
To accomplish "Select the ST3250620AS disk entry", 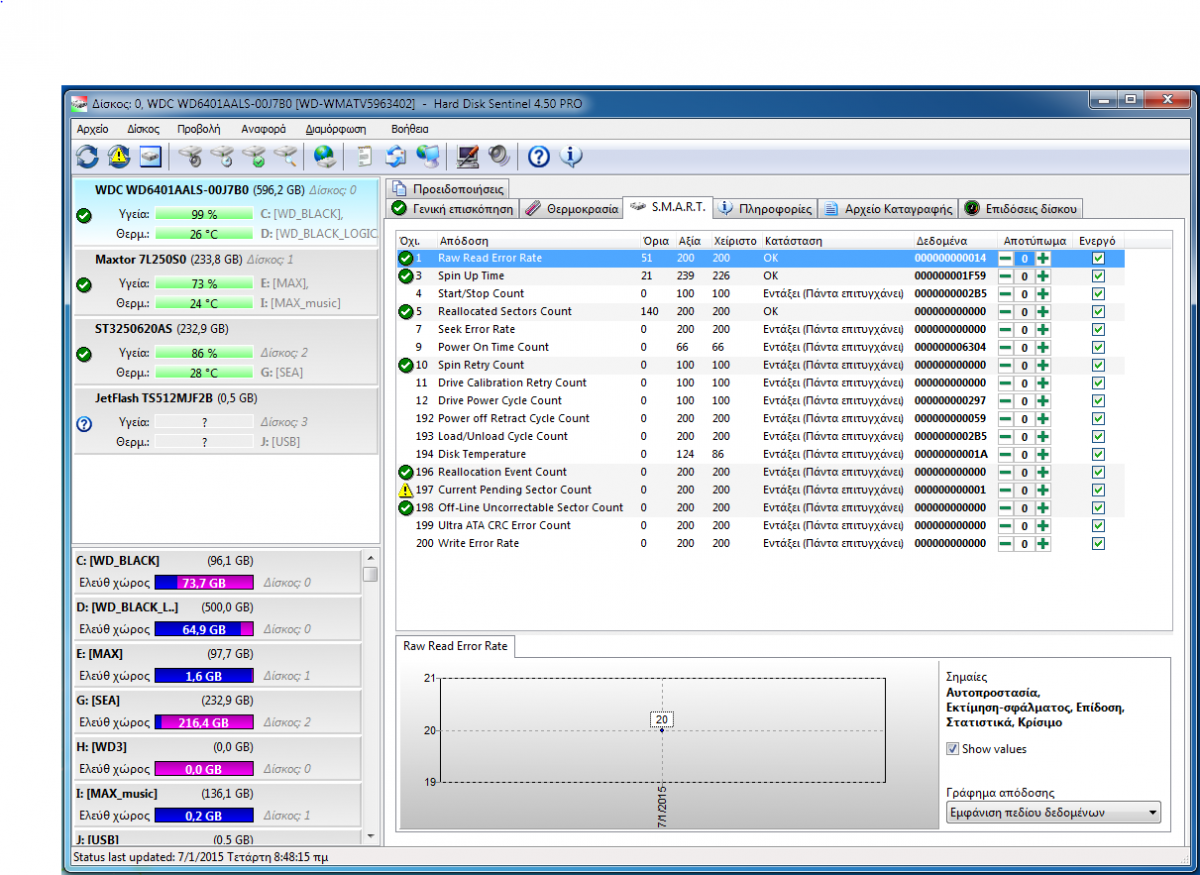I will [x=227, y=352].
